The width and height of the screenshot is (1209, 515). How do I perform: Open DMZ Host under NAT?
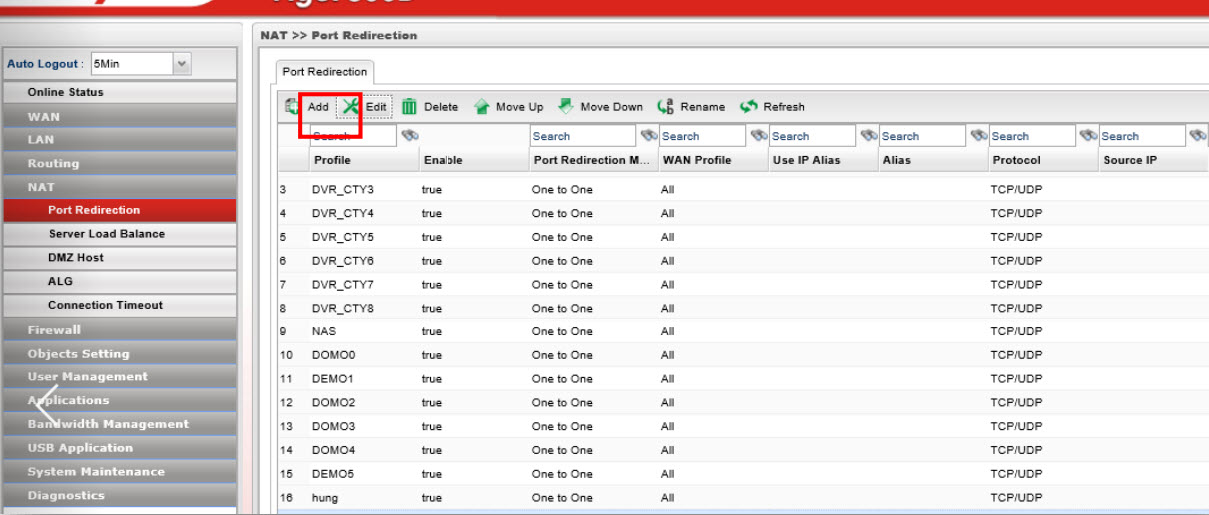coord(76,258)
